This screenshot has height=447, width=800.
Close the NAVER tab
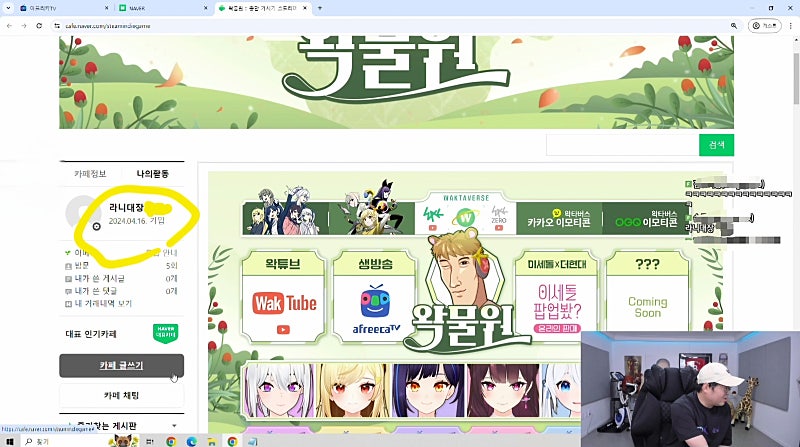tap(206, 8)
